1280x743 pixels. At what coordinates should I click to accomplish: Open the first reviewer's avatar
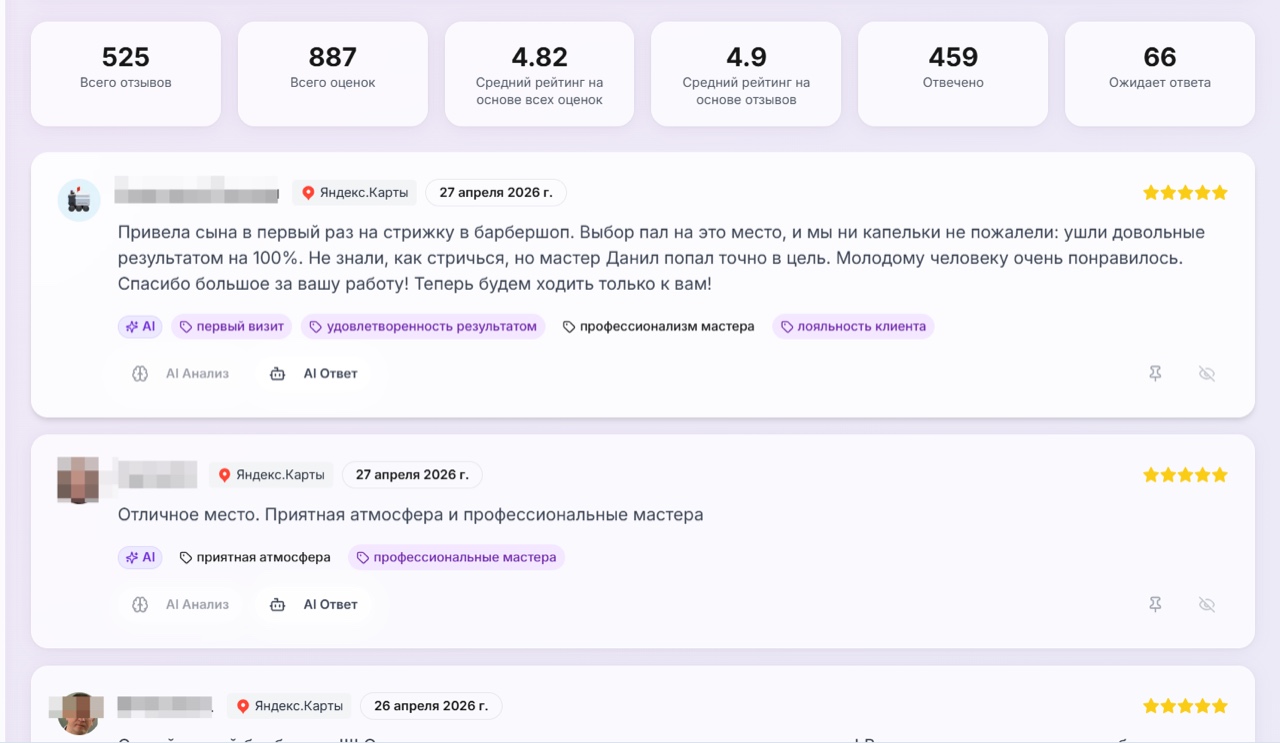click(x=79, y=200)
